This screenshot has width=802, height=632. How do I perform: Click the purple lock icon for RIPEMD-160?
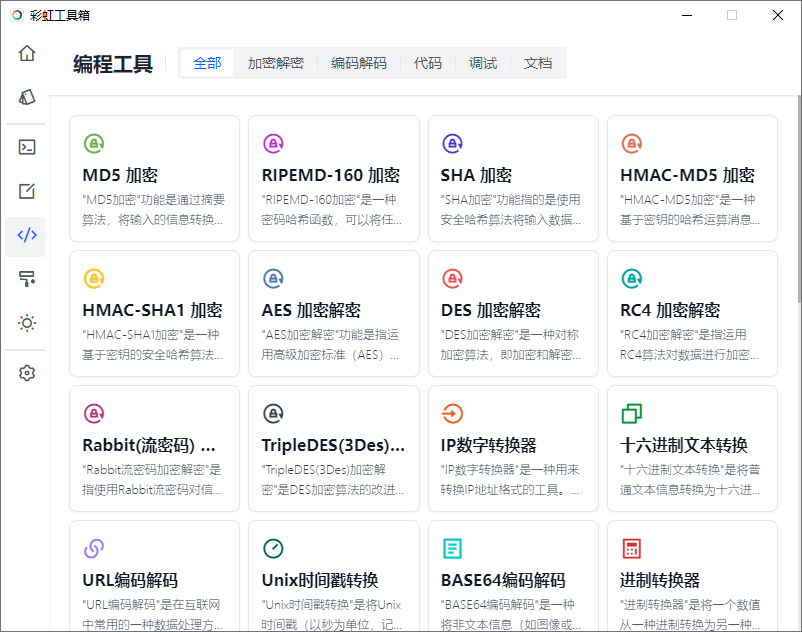click(273, 144)
